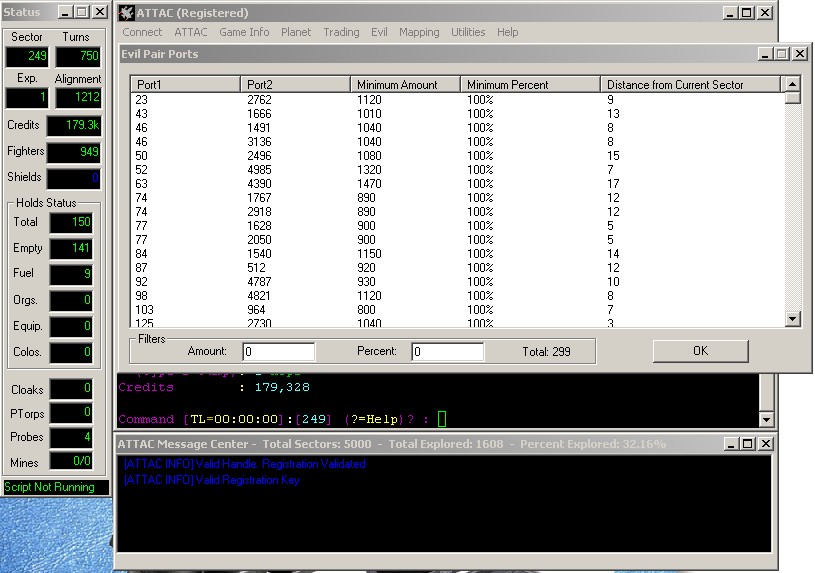Sort by Port1 column header
Image resolution: width=815 pixels, height=573 pixels.
(x=185, y=85)
